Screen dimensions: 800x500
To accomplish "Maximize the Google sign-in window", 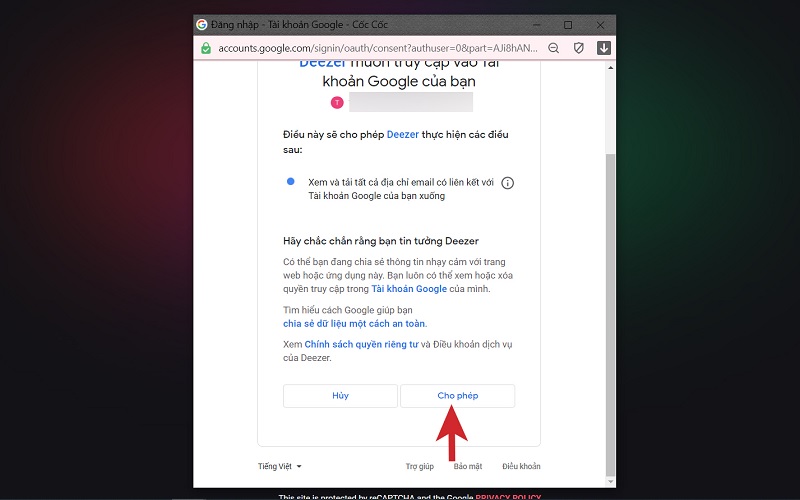I will point(568,24).
